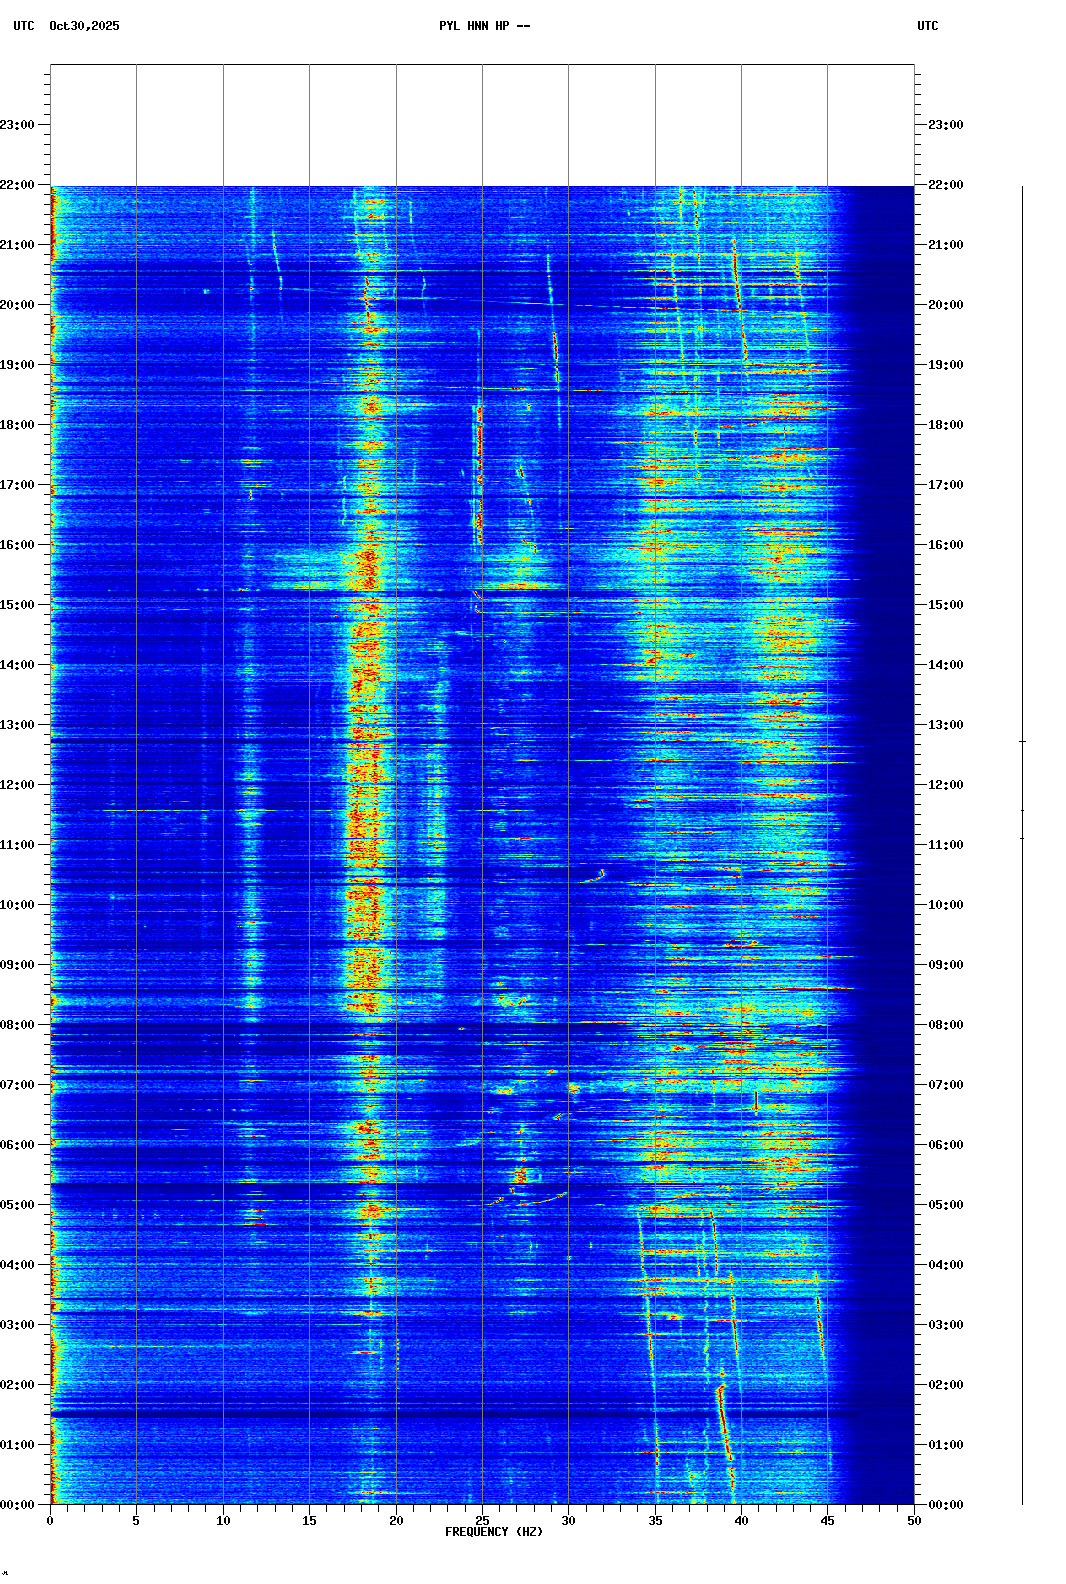Click the UTC label at top right

click(x=927, y=26)
